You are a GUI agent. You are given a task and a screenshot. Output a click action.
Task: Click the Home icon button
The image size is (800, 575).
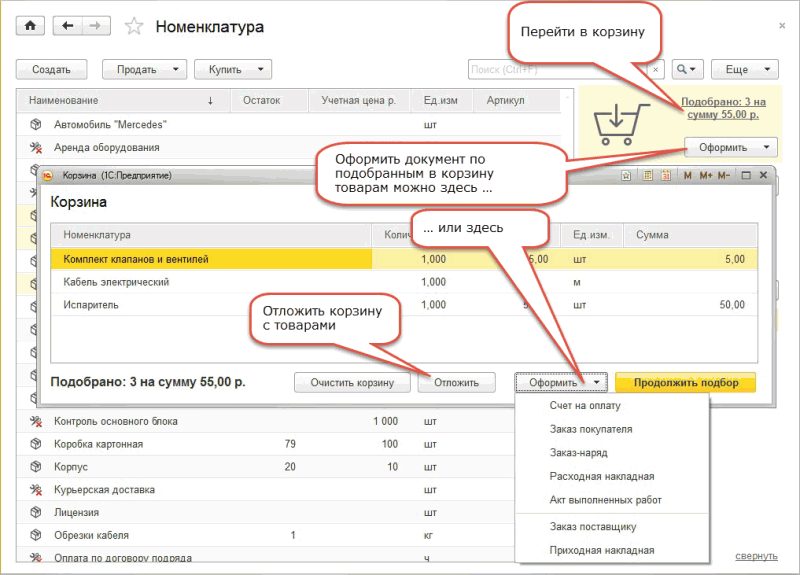pos(30,27)
